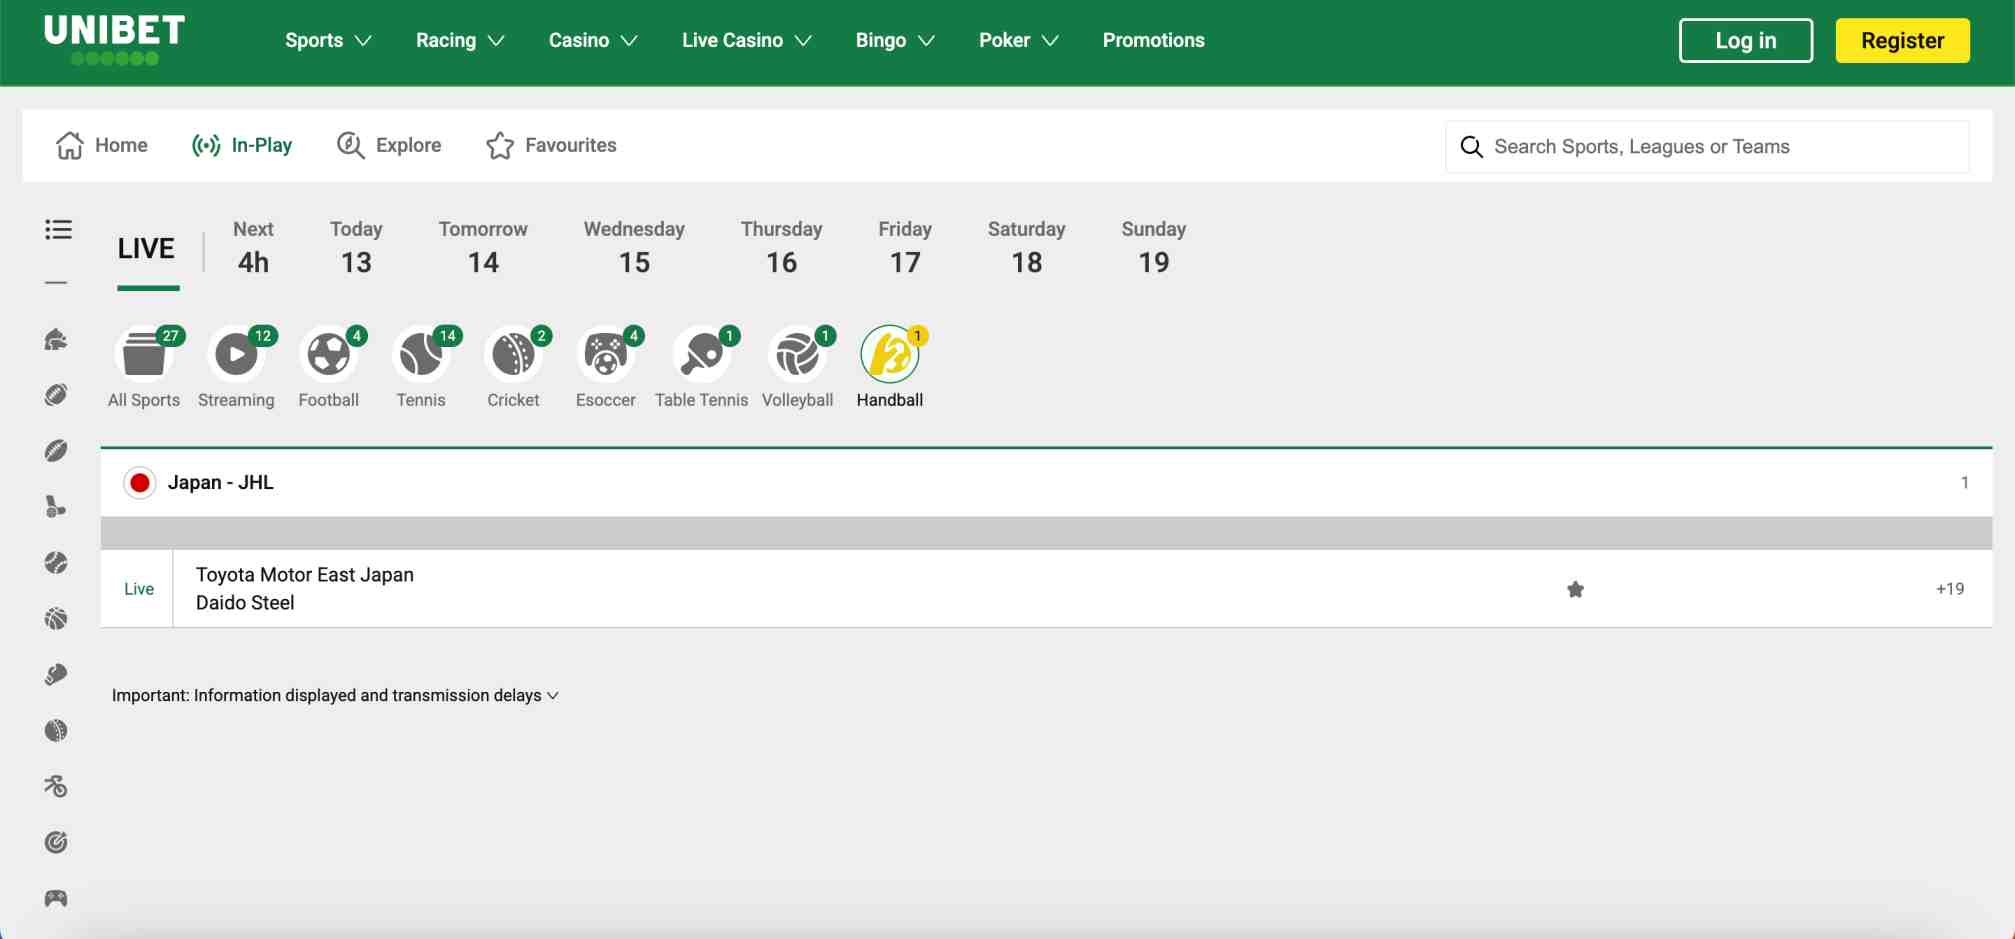Select the Table Tennis icon
Viewport: 2015px width, 939px height.
tap(701, 353)
